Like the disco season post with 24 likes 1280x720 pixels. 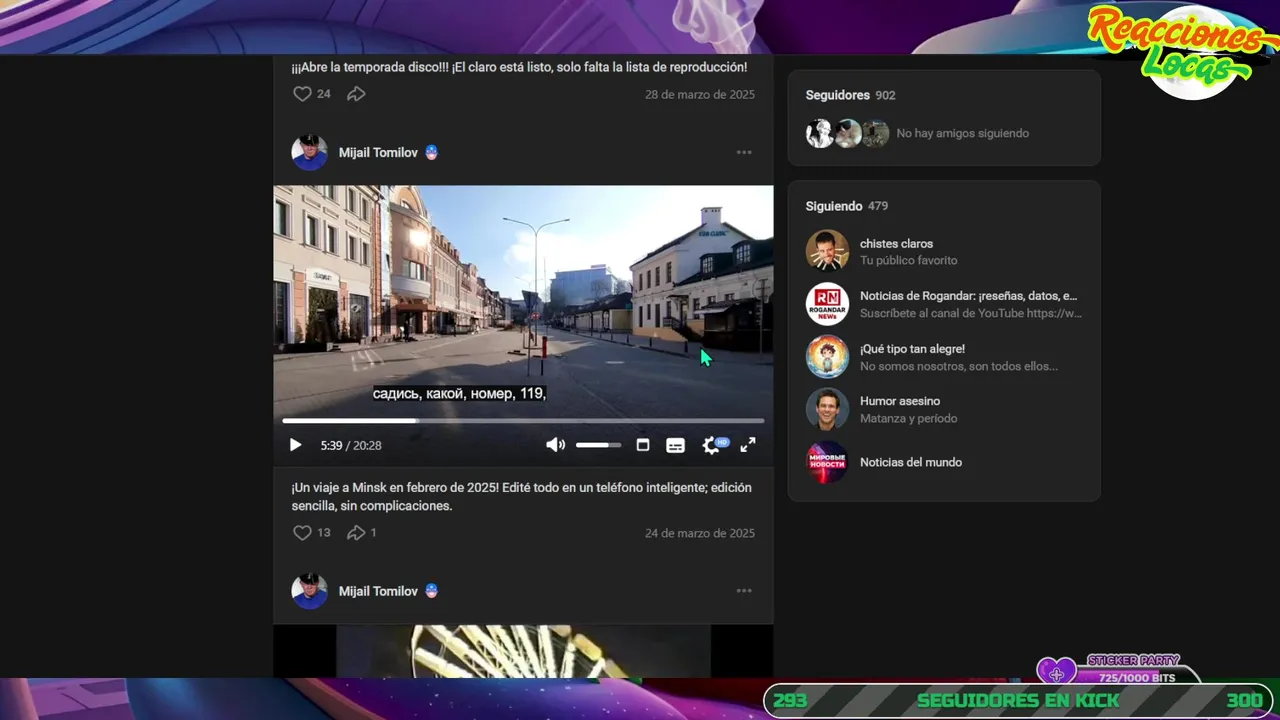[x=302, y=94]
